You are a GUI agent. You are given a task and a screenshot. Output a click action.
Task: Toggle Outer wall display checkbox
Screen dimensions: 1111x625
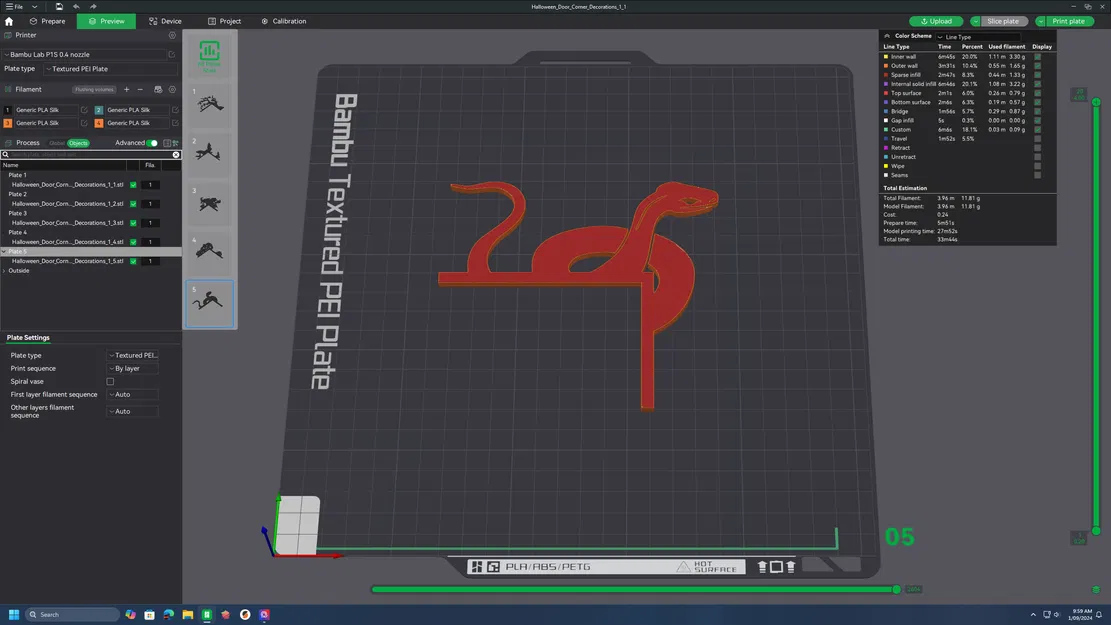[1037, 66]
